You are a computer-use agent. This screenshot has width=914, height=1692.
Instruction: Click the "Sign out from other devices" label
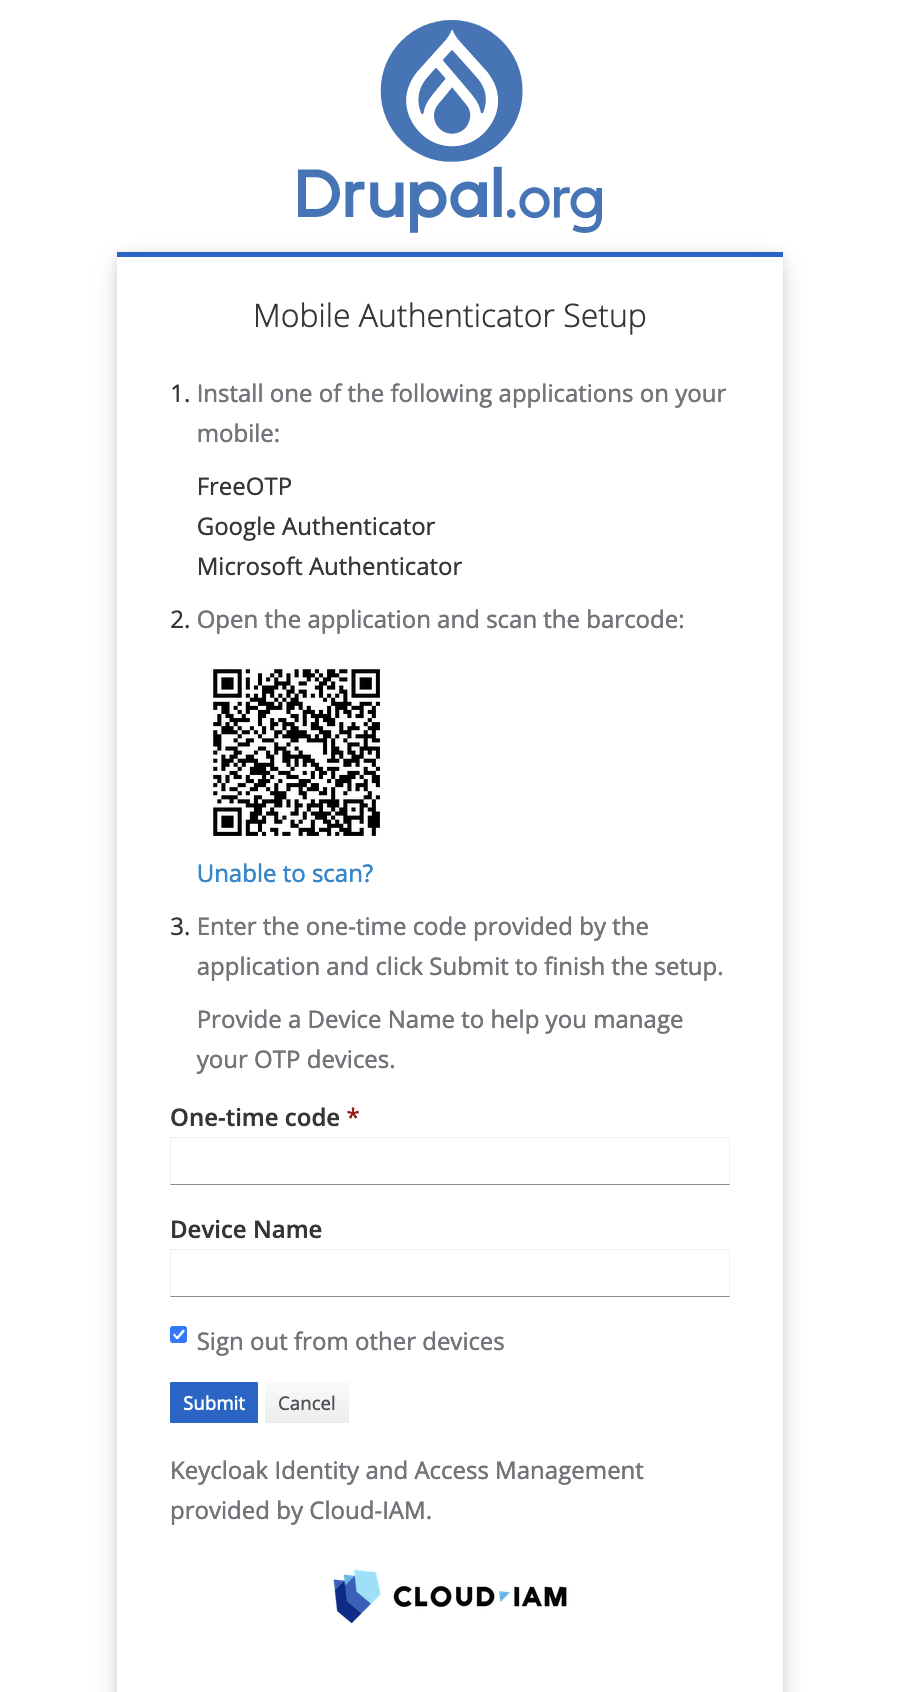point(350,1342)
